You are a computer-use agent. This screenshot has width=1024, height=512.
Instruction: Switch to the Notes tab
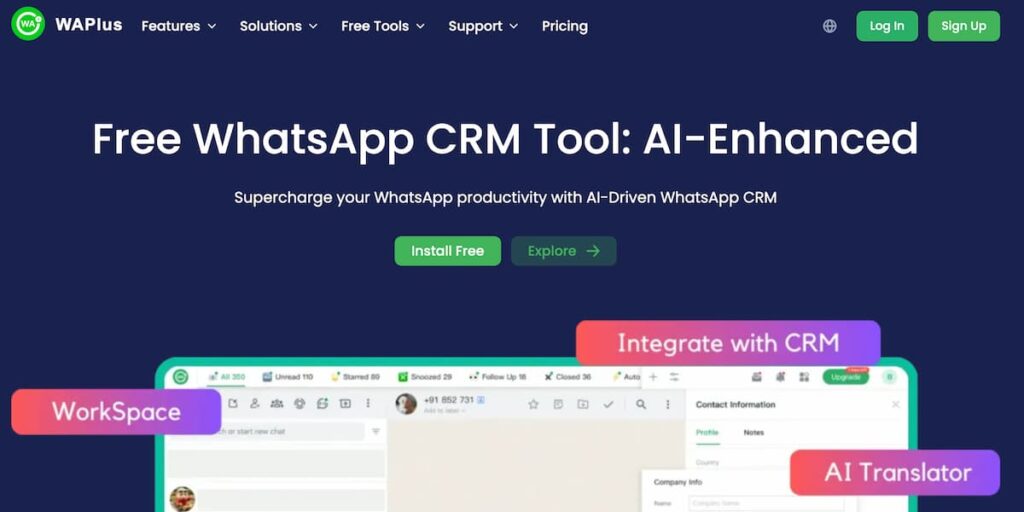tap(754, 432)
